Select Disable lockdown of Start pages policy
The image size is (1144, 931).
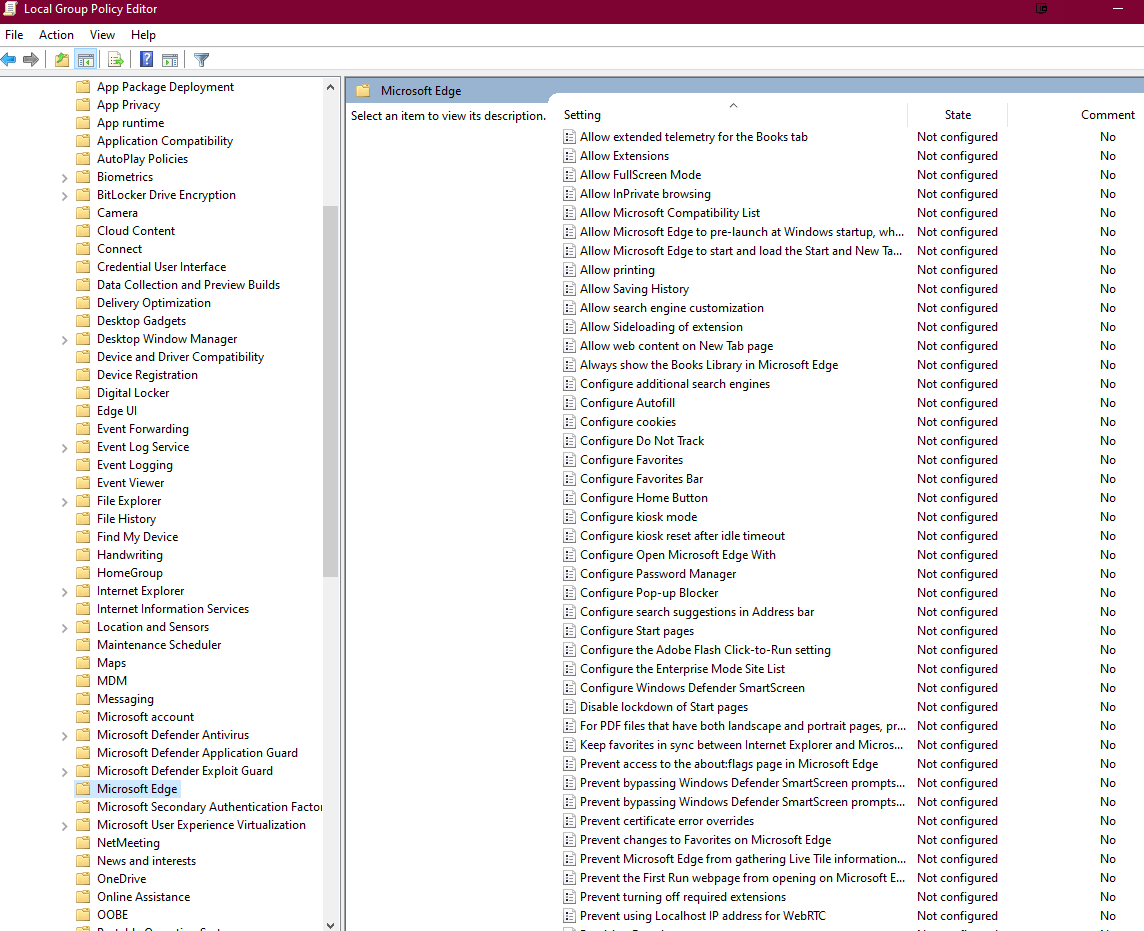664,707
